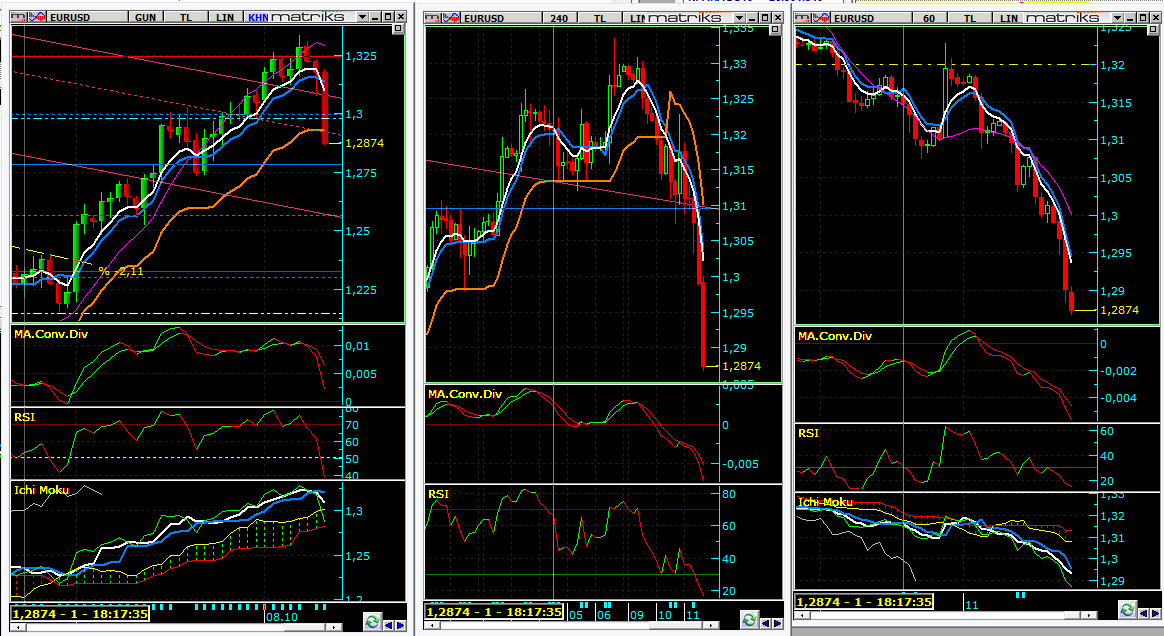
Task: Open the 'm' menu icon in the 60 chart window
Action: (802, 18)
